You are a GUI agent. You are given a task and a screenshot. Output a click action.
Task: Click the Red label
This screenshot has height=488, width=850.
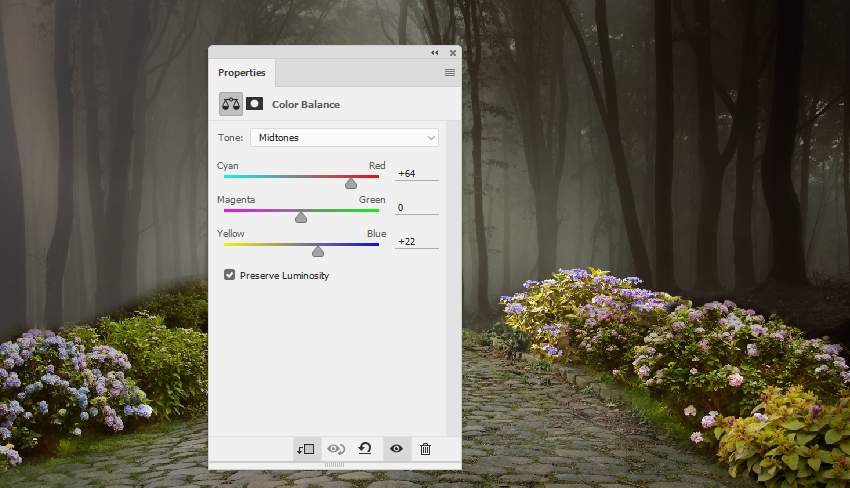point(377,165)
